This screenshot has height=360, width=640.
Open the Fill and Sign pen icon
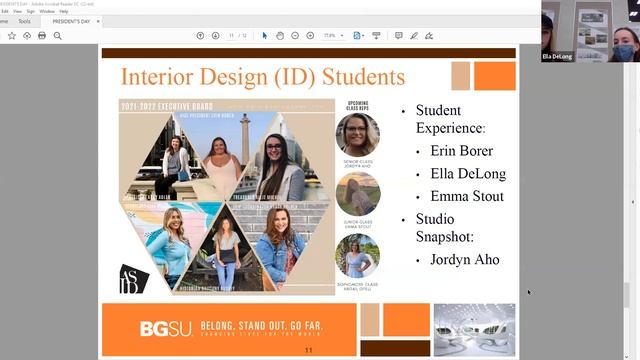coord(429,36)
